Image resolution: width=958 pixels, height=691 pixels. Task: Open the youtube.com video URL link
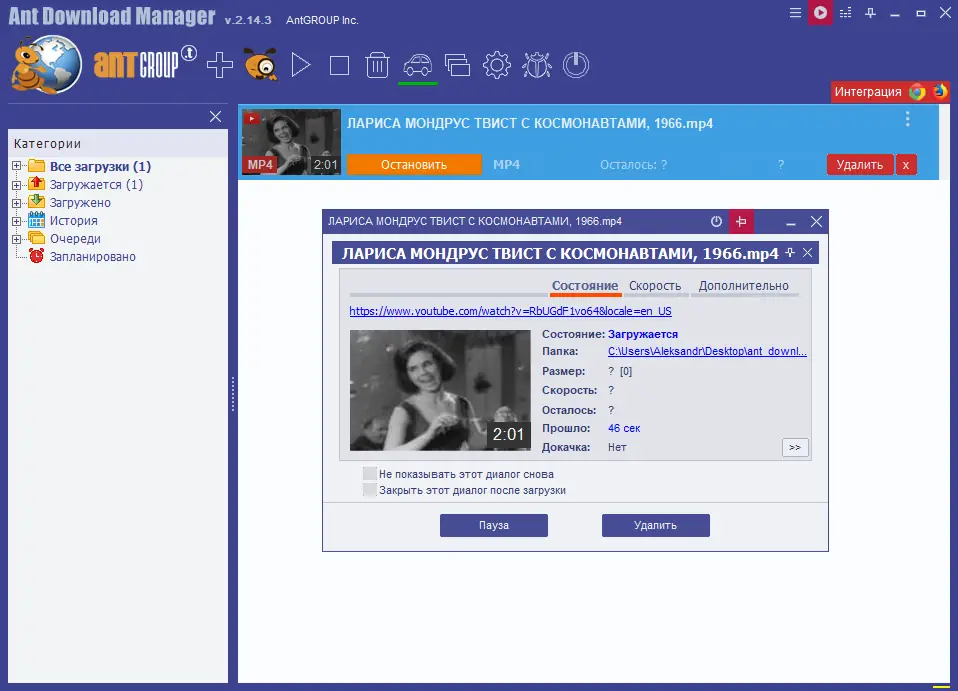(510, 311)
